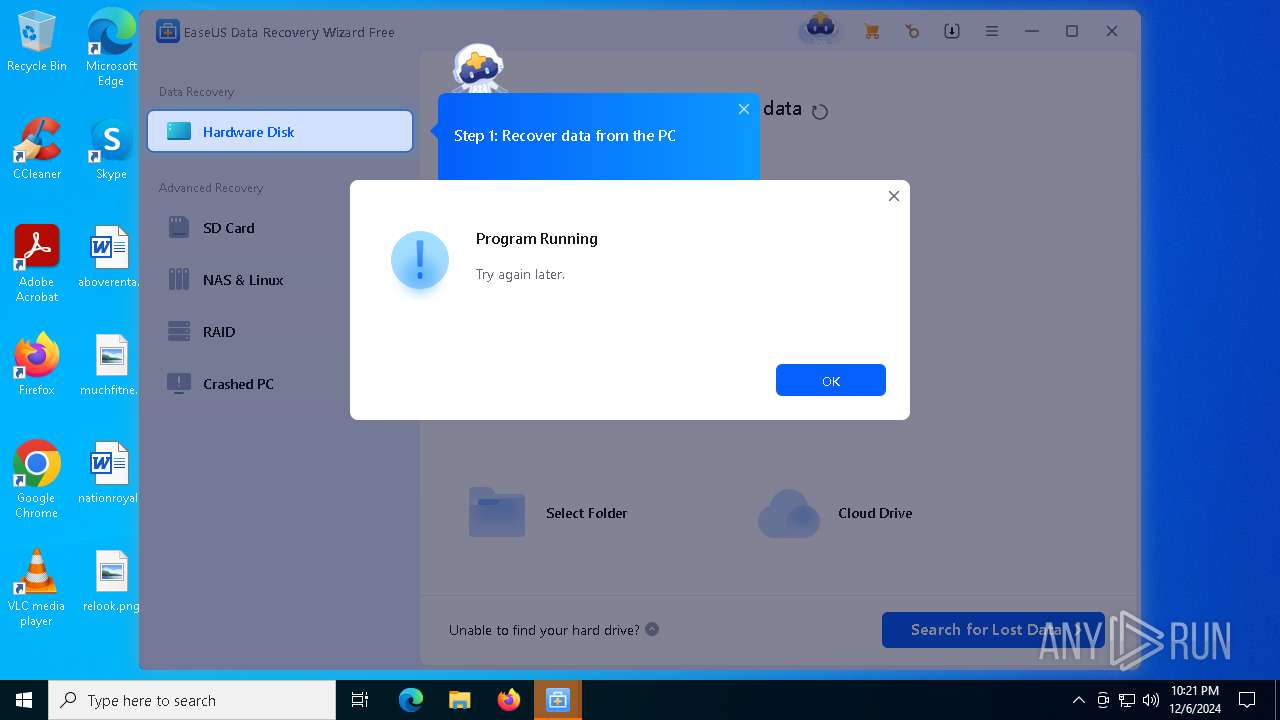Screen dimensions: 1280x720
Task: Launch Microsoft Edge desktop shortcut
Action: point(111,47)
